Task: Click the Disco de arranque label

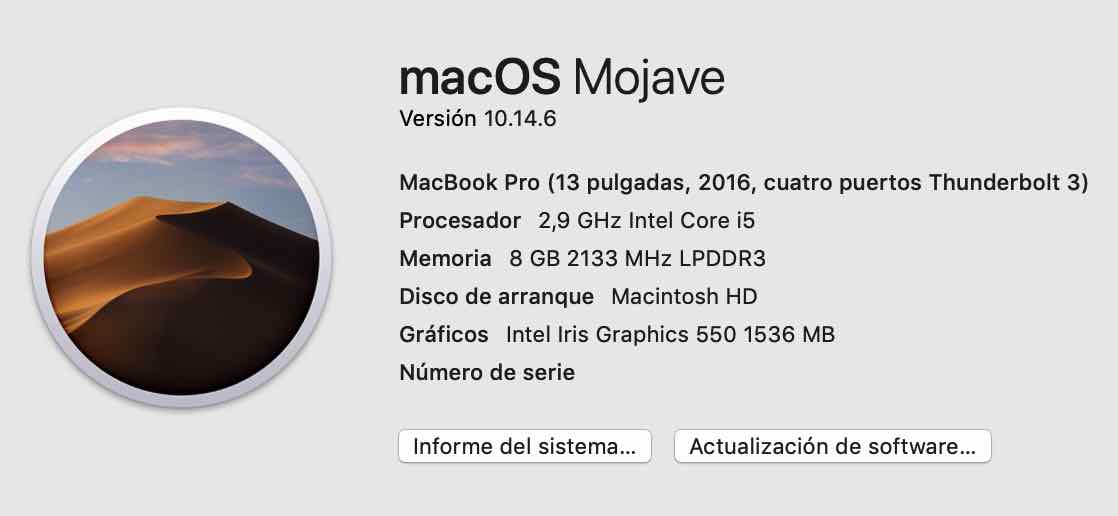Action: 496,296
